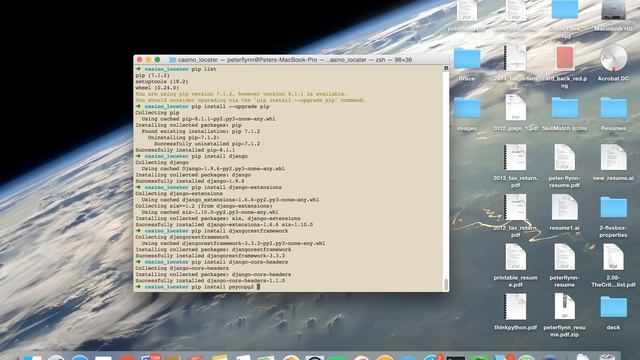640x360 pixels.
Task: Click 'Successfully installed django-1.9.4' line
Action: tap(190, 181)
